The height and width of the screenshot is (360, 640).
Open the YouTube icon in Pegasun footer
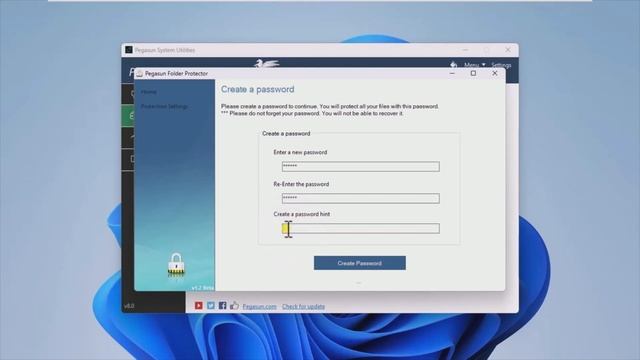coord(198,306)
